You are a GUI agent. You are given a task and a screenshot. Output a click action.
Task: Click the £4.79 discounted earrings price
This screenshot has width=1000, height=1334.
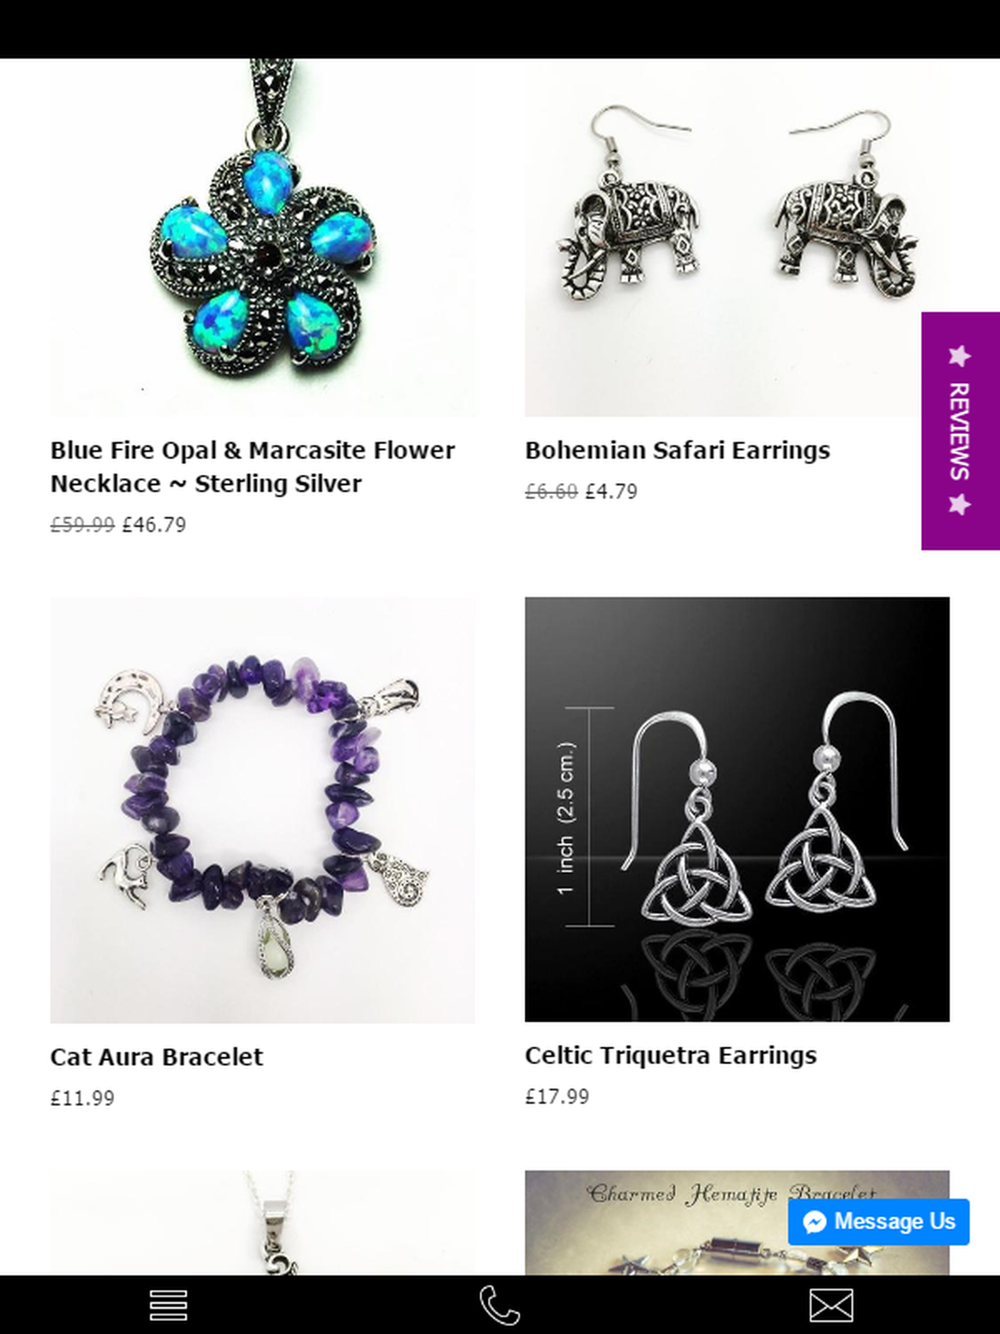(611, 492)
